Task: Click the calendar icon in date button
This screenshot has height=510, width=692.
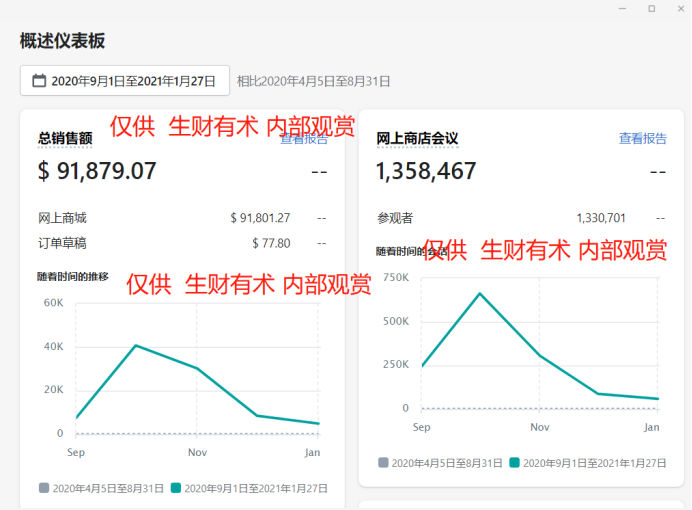Action: (39, 81)
